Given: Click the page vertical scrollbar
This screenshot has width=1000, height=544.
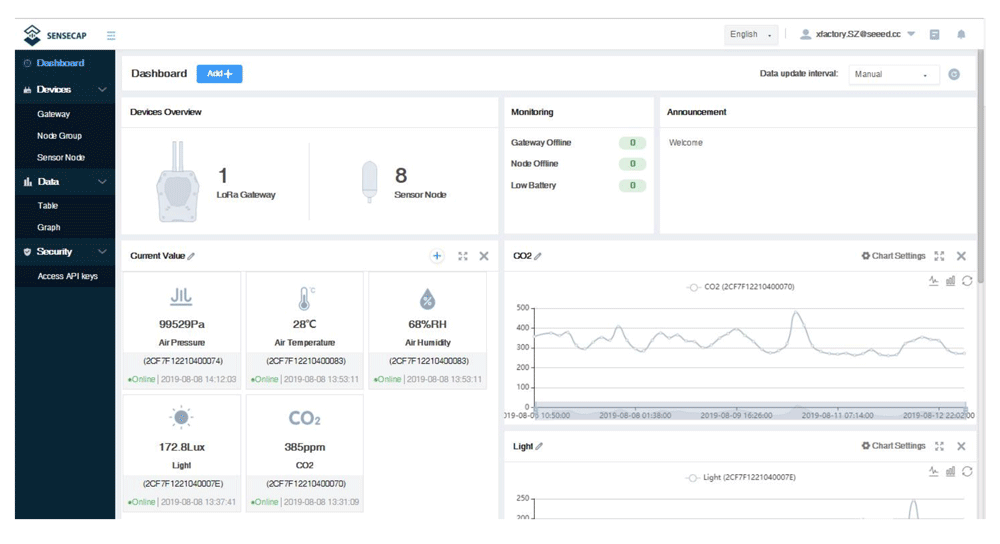Looking at the screenshot, I should click(x=981, y=168).
